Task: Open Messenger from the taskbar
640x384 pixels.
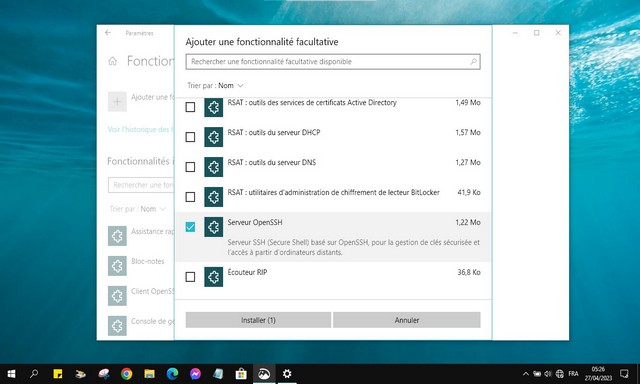Action: pyautogui.click(x=195, y=373)
